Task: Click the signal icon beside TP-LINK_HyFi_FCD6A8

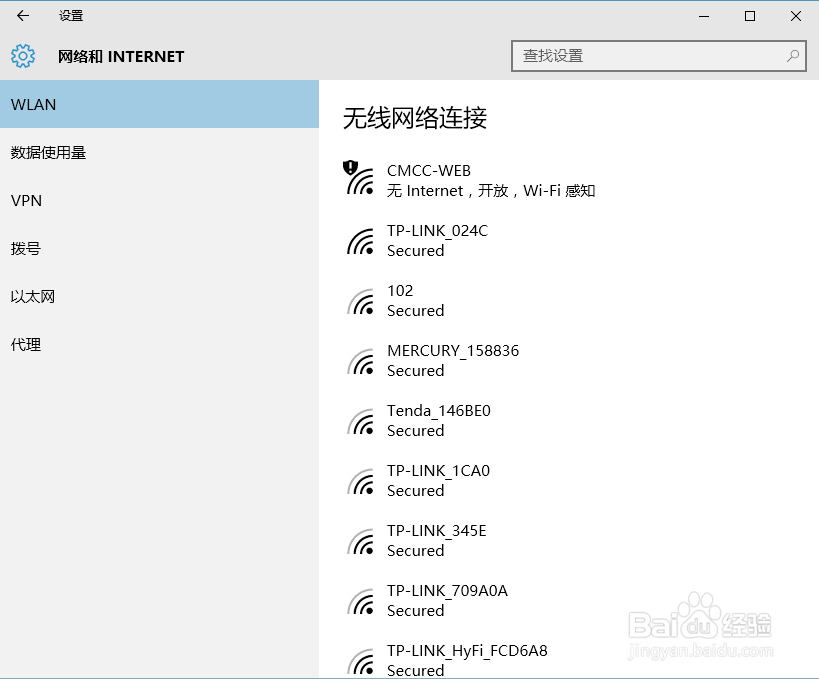Action: point(359,660)
